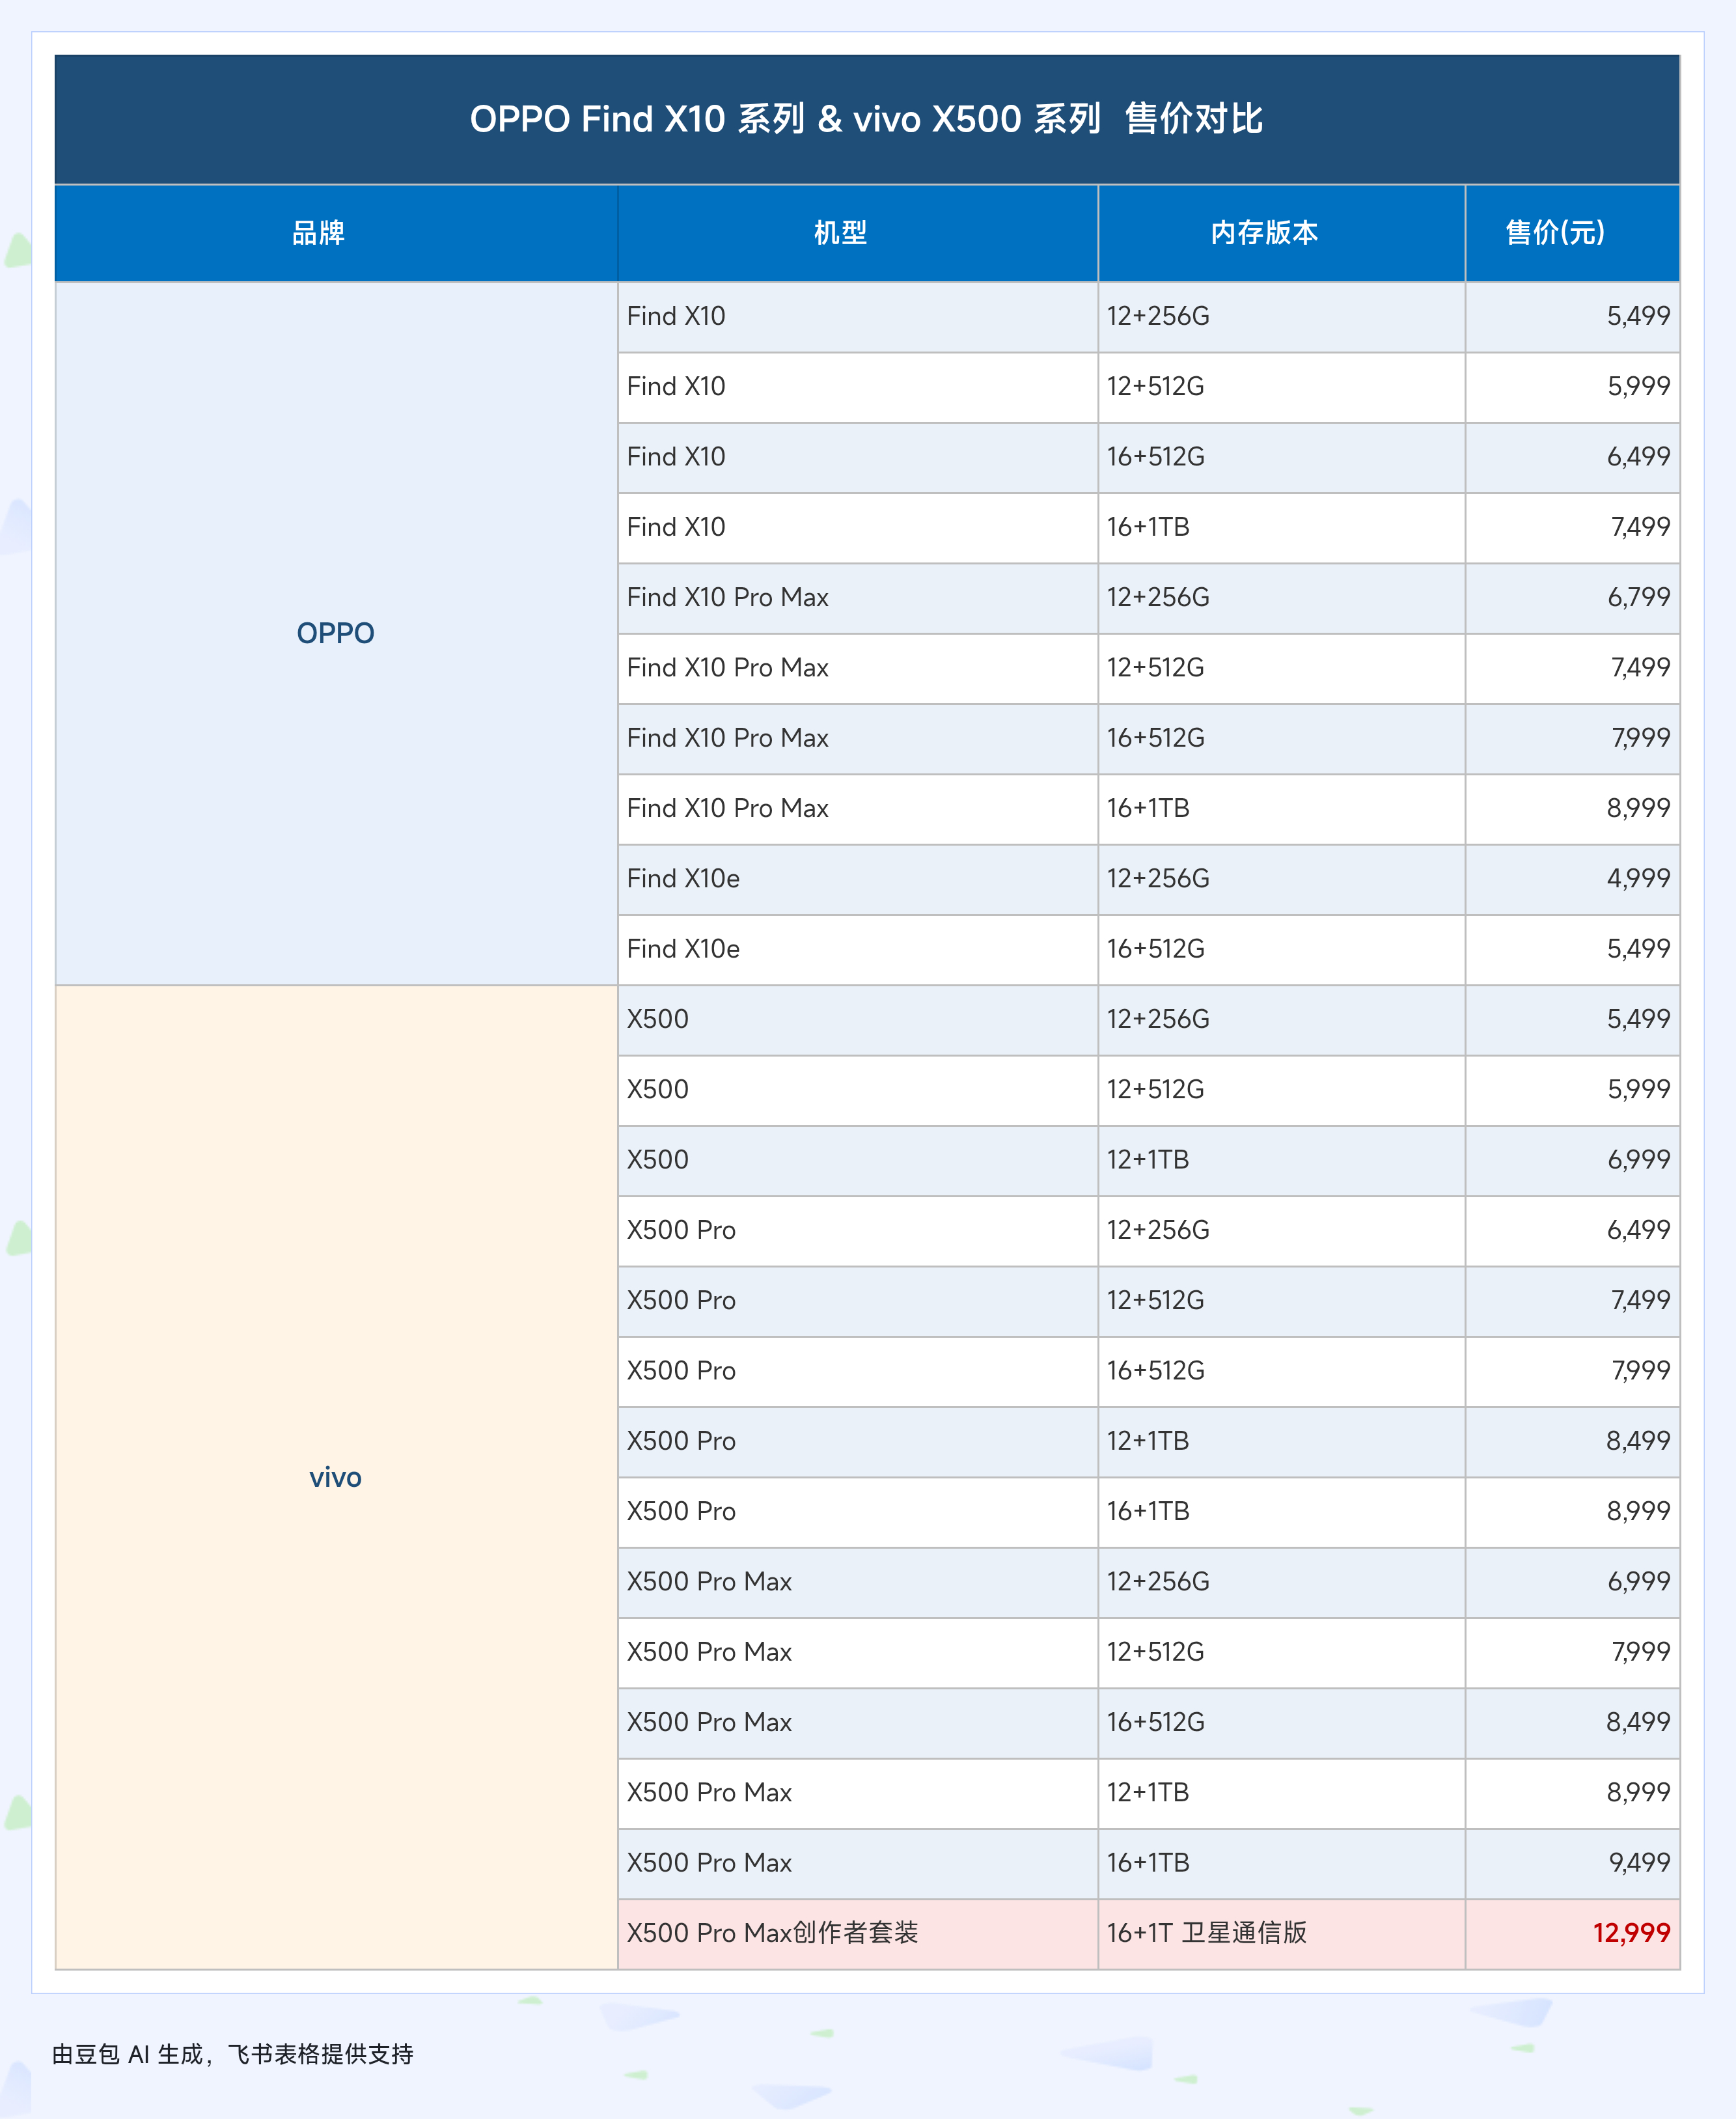The width and height of the screenshot is (1736, 2119).
Task: Click the 5,499 price for Find X10e 16+512G
Action: [1572, 949]
